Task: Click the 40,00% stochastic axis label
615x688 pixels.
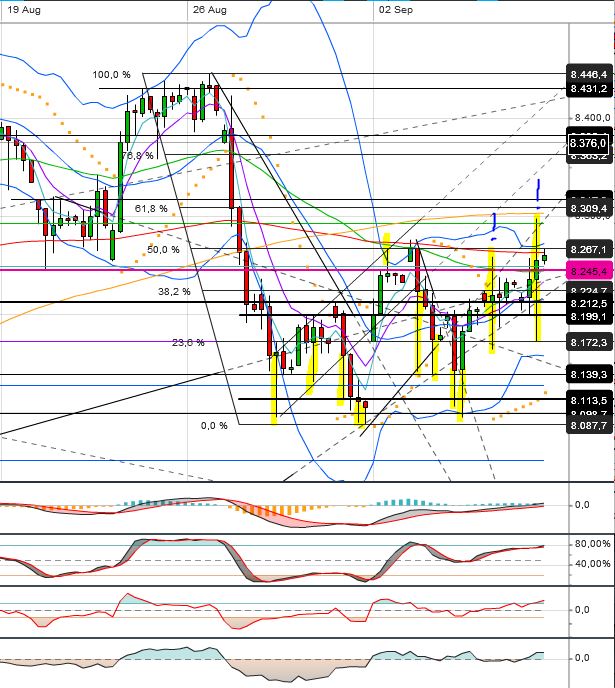Action: [x=592, y=563]
